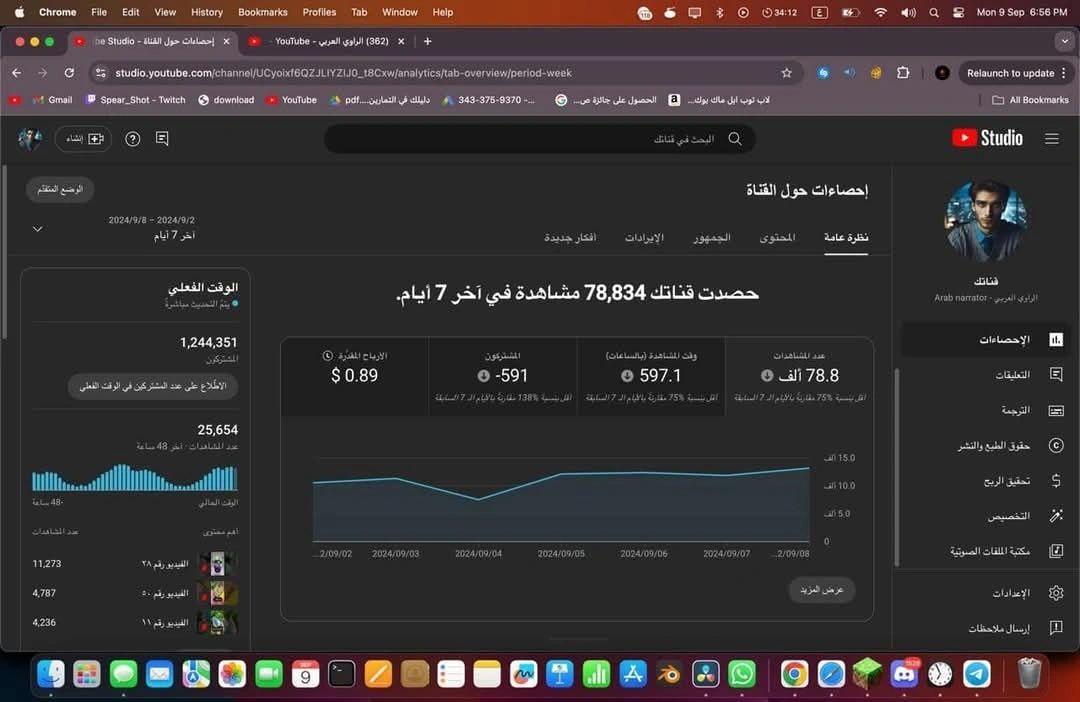Click the send feedback icon in top bar
1080x702 pixels.
pyautogui.click(x=162, y=139)
